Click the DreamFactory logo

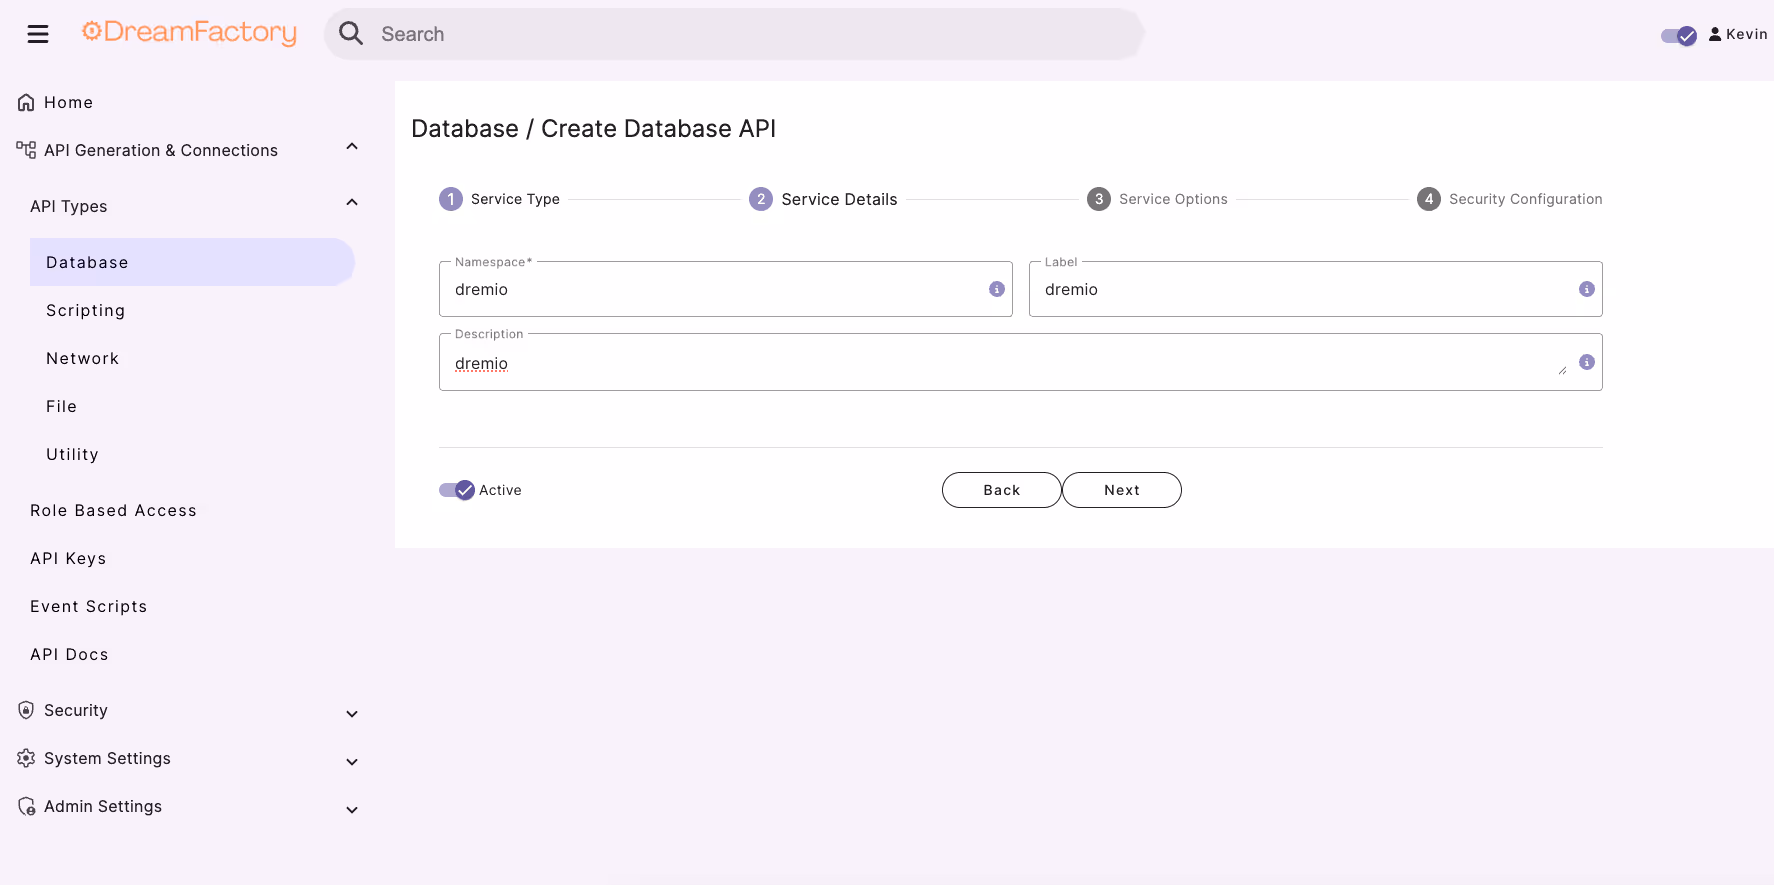[x=189, y=33]
